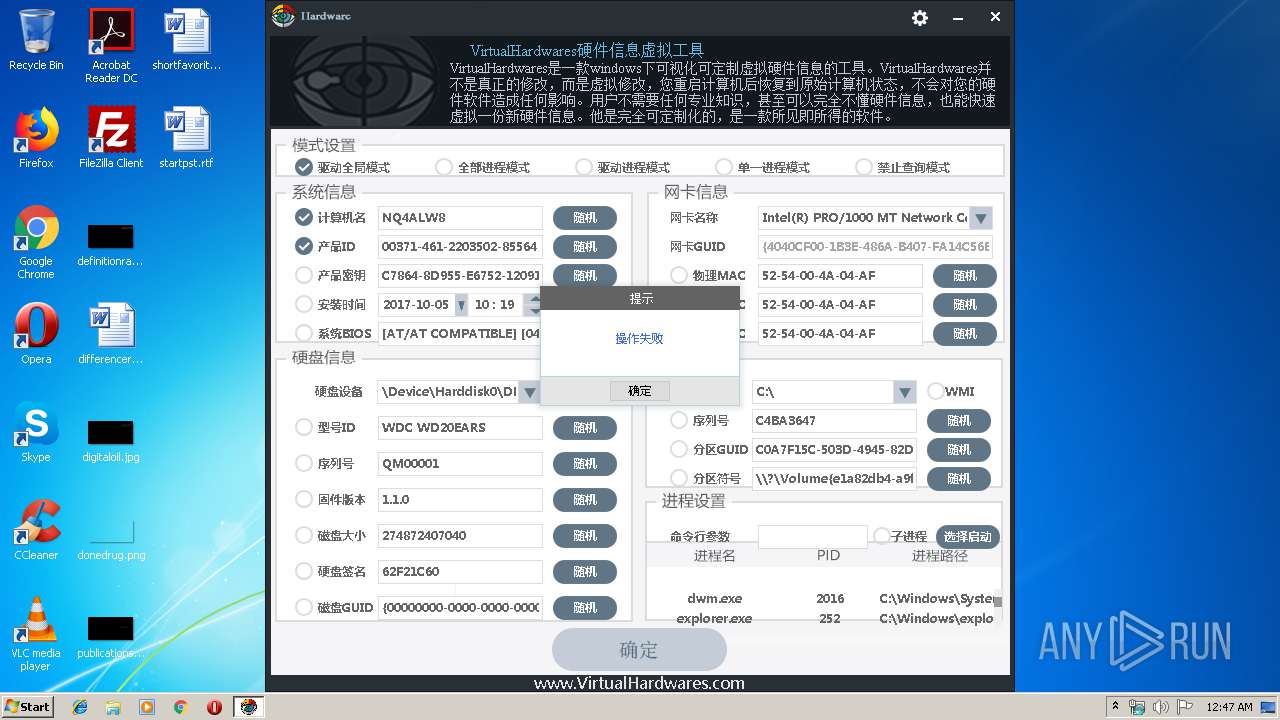
Task: Open the Chrome taskbar icon
Action: pyautogui.click(x=180, y=707)
